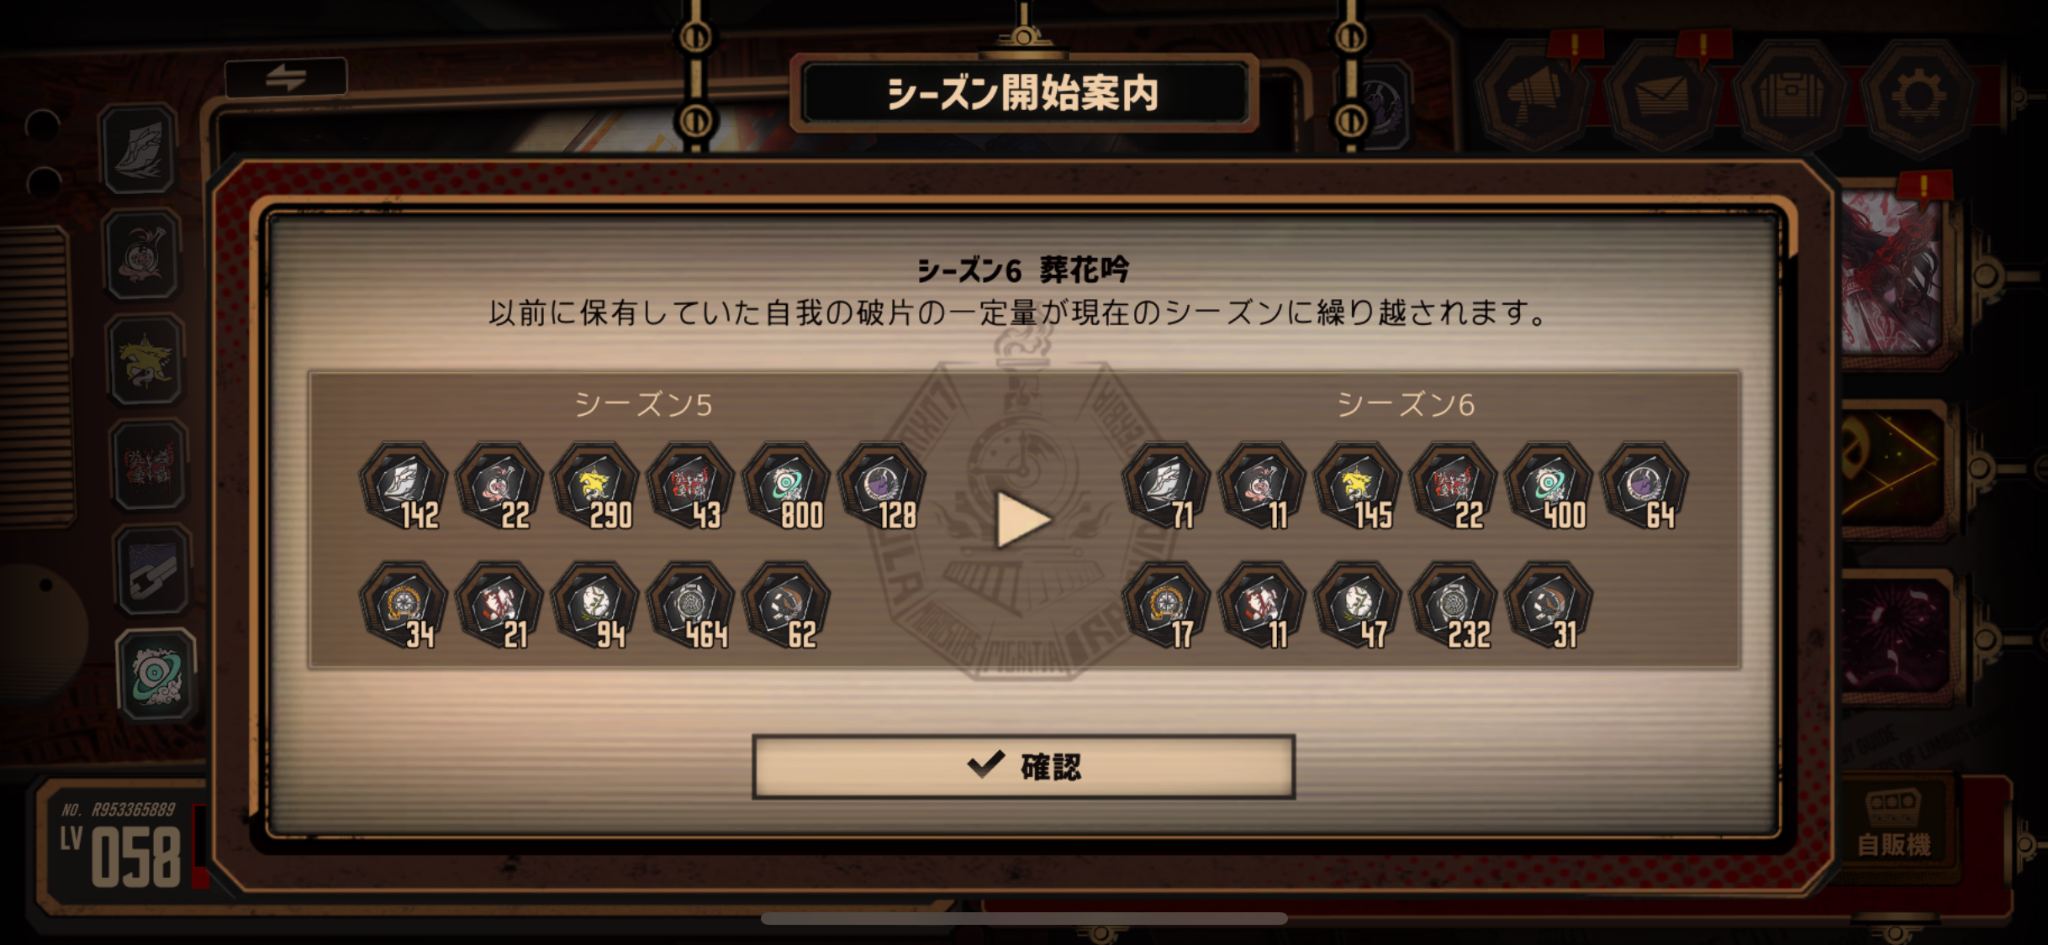Select the Season 5 fragment icon showing 290
Viewport: 2048px width, 945px height.
click(595, 487)
